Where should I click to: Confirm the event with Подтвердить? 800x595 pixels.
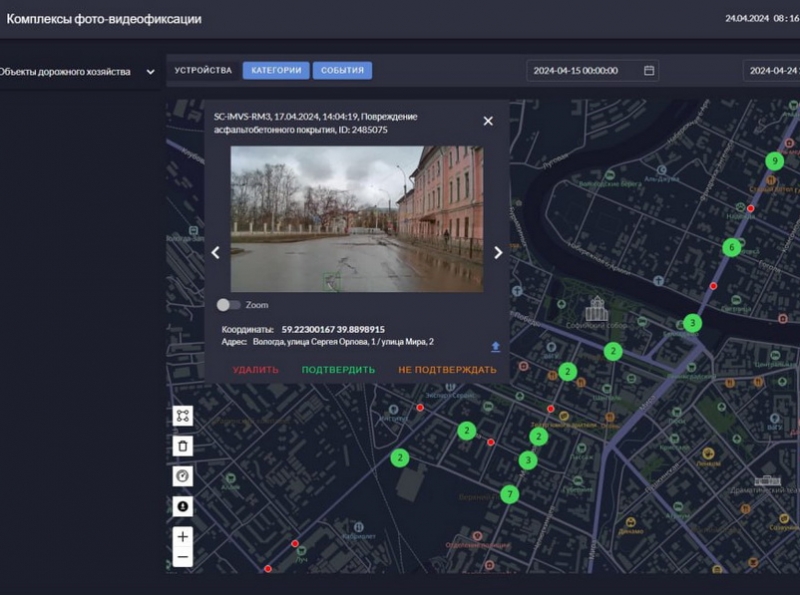click(x=338, y=370)
